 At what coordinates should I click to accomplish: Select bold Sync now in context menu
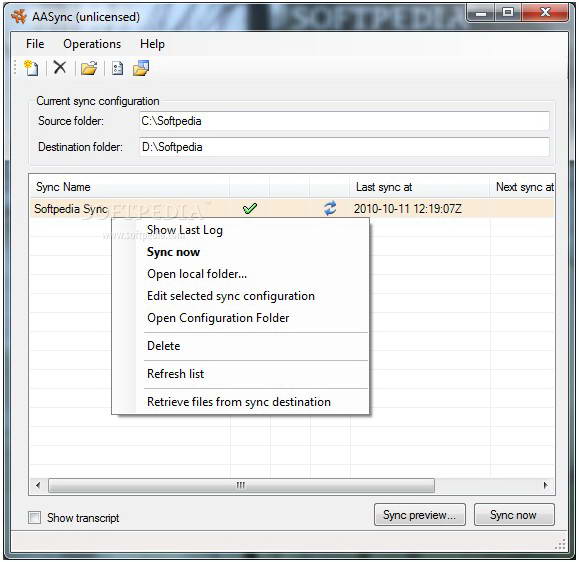point(240,252)
